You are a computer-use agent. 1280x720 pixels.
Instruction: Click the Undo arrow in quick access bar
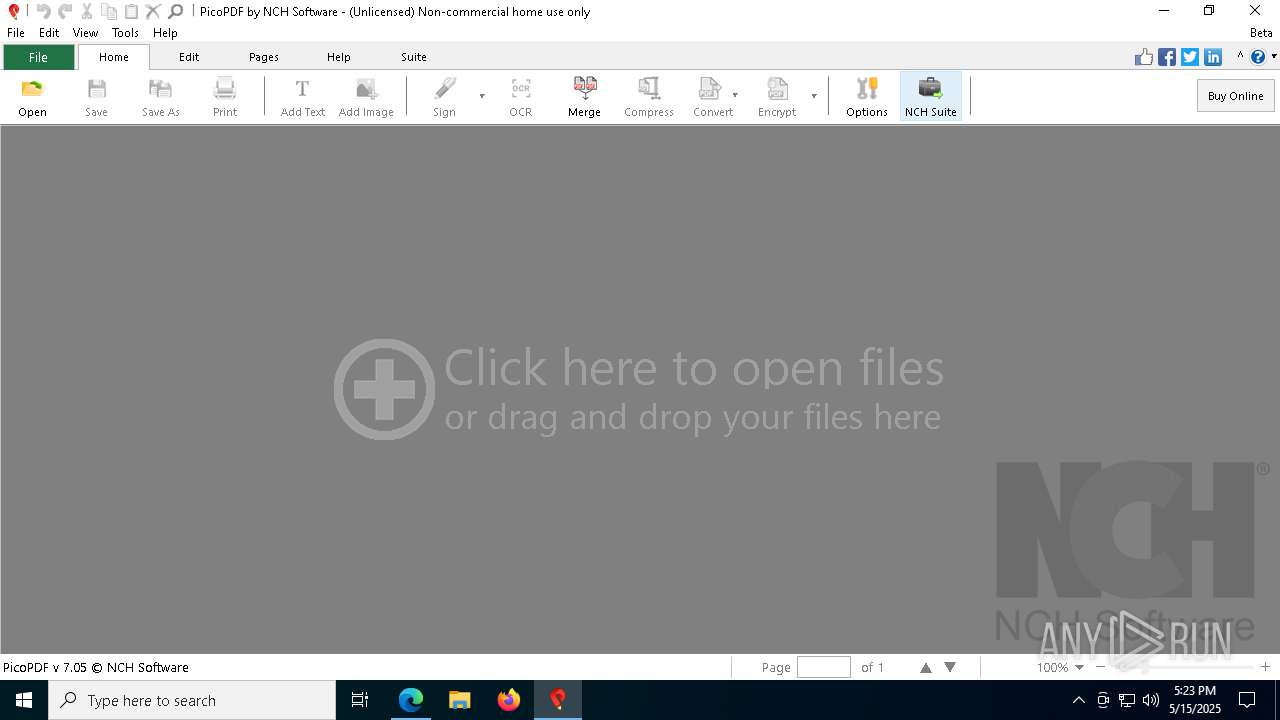(43, 11)
